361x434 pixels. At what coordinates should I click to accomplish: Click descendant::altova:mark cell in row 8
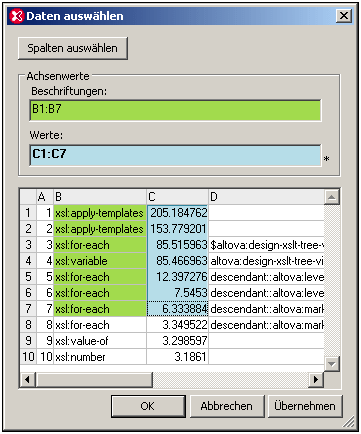click(266, 325)
